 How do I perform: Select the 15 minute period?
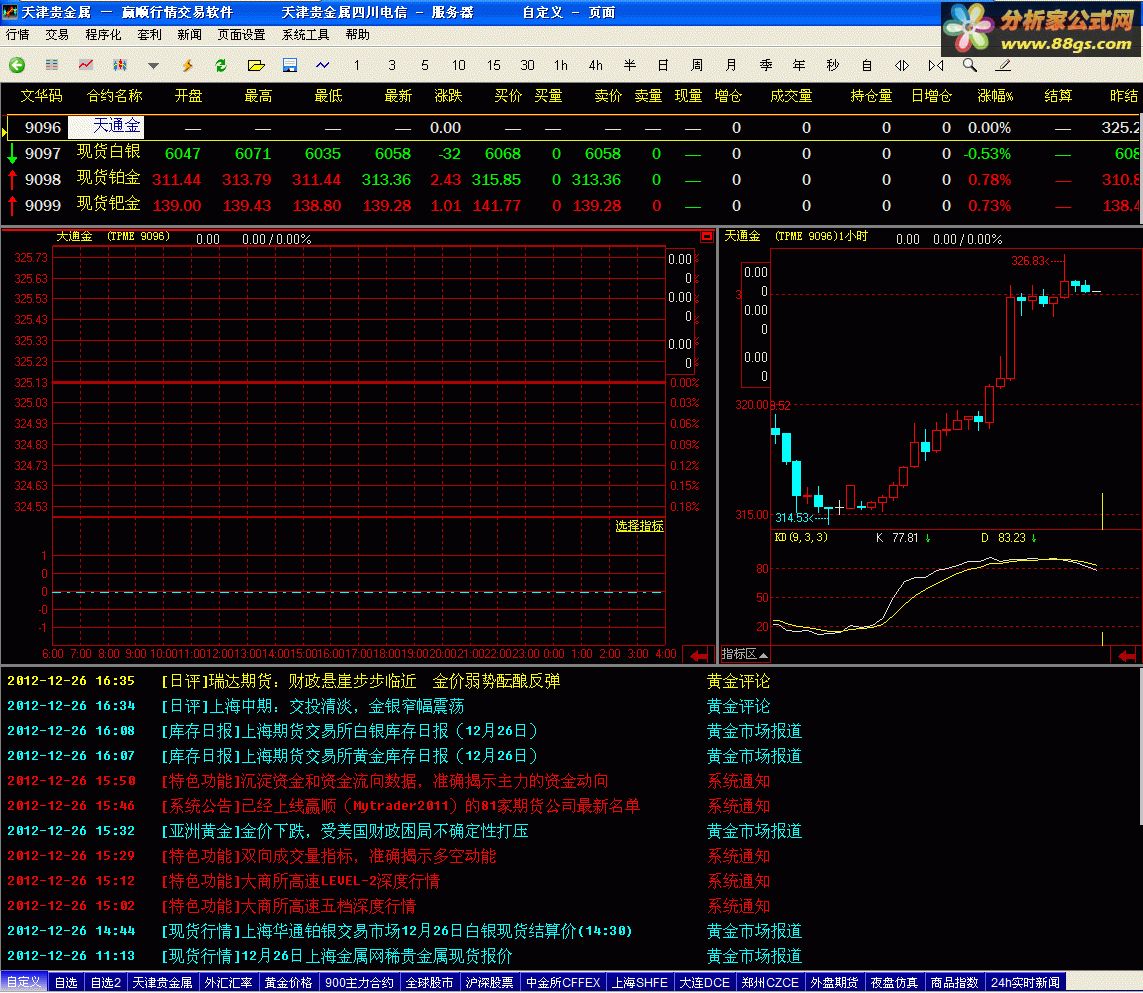click(494, 66)
